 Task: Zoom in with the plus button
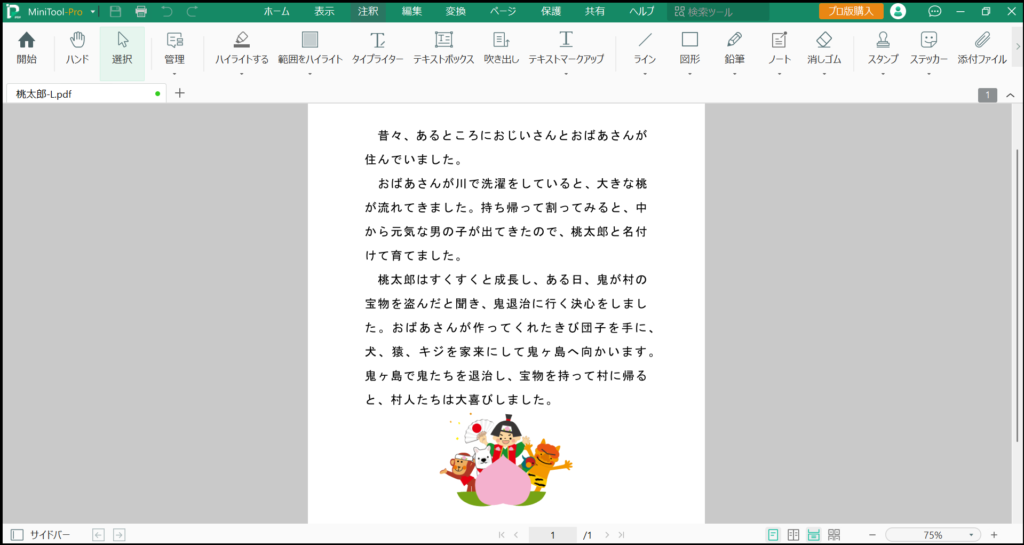pos(994,535)
